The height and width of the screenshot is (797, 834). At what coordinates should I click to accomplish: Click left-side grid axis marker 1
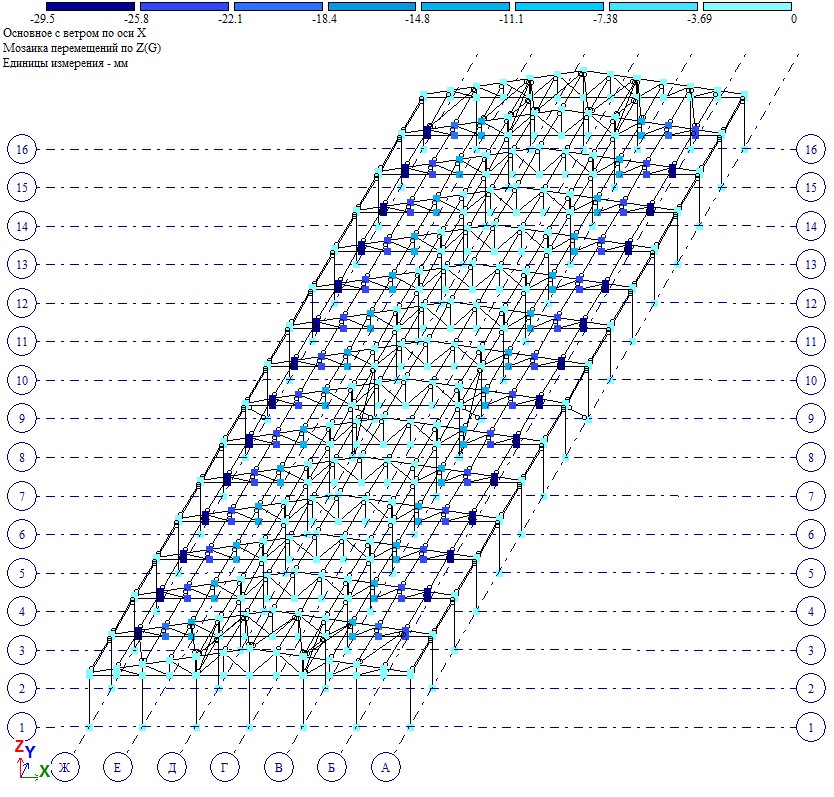(x=22, y=727)
